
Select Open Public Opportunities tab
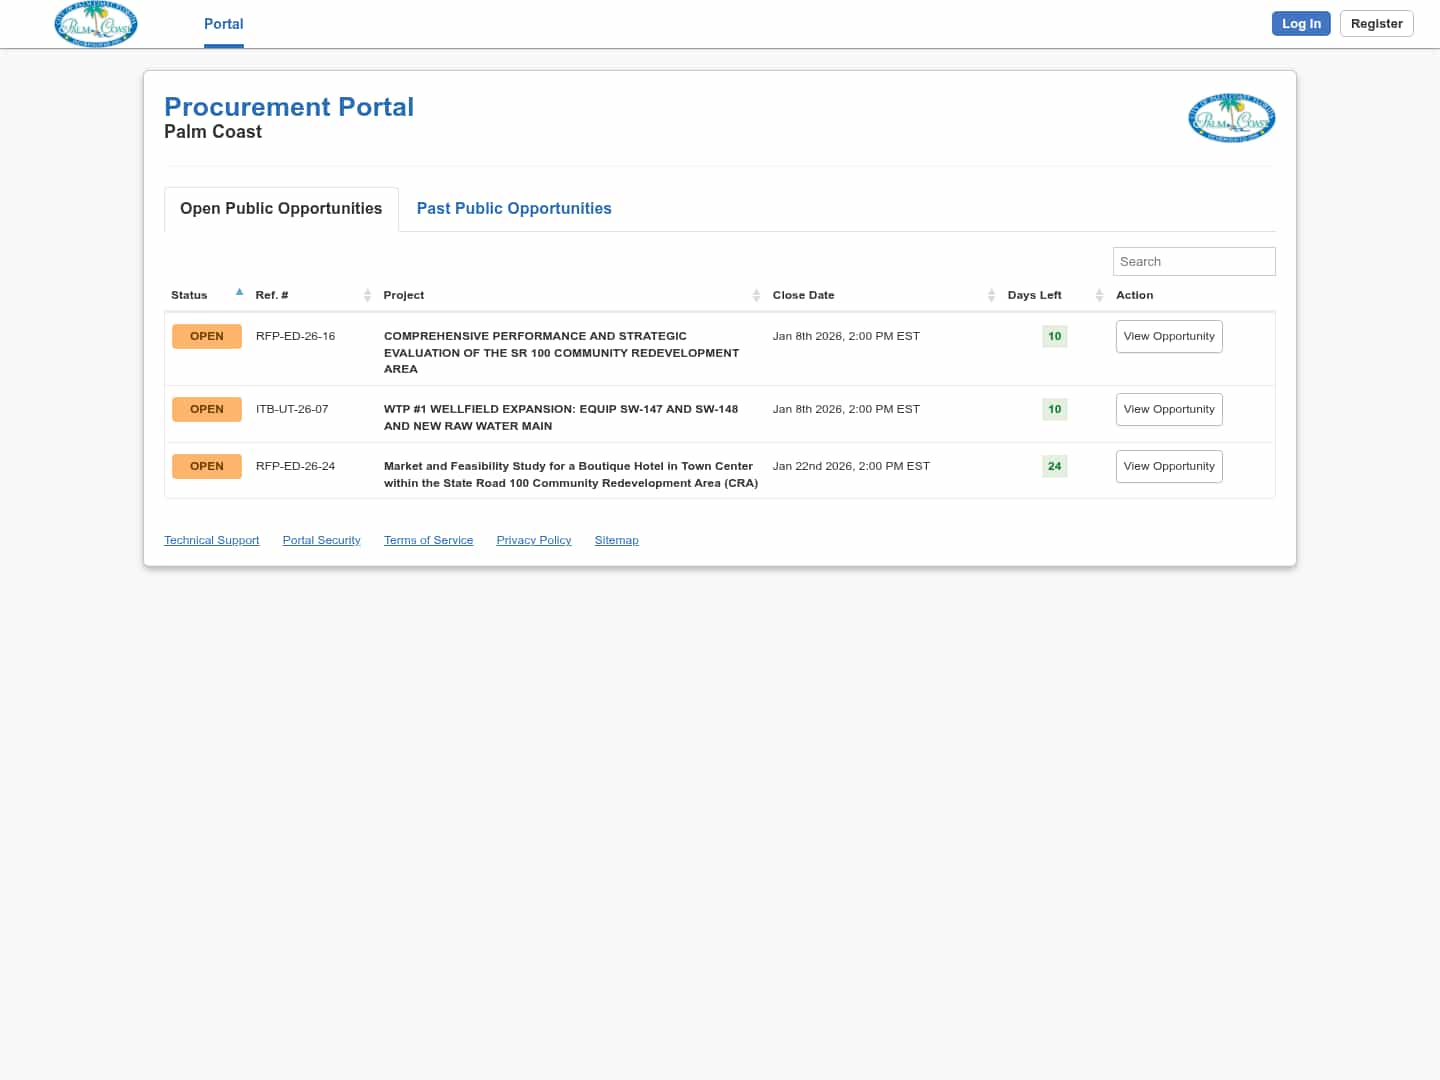[281, 209]
